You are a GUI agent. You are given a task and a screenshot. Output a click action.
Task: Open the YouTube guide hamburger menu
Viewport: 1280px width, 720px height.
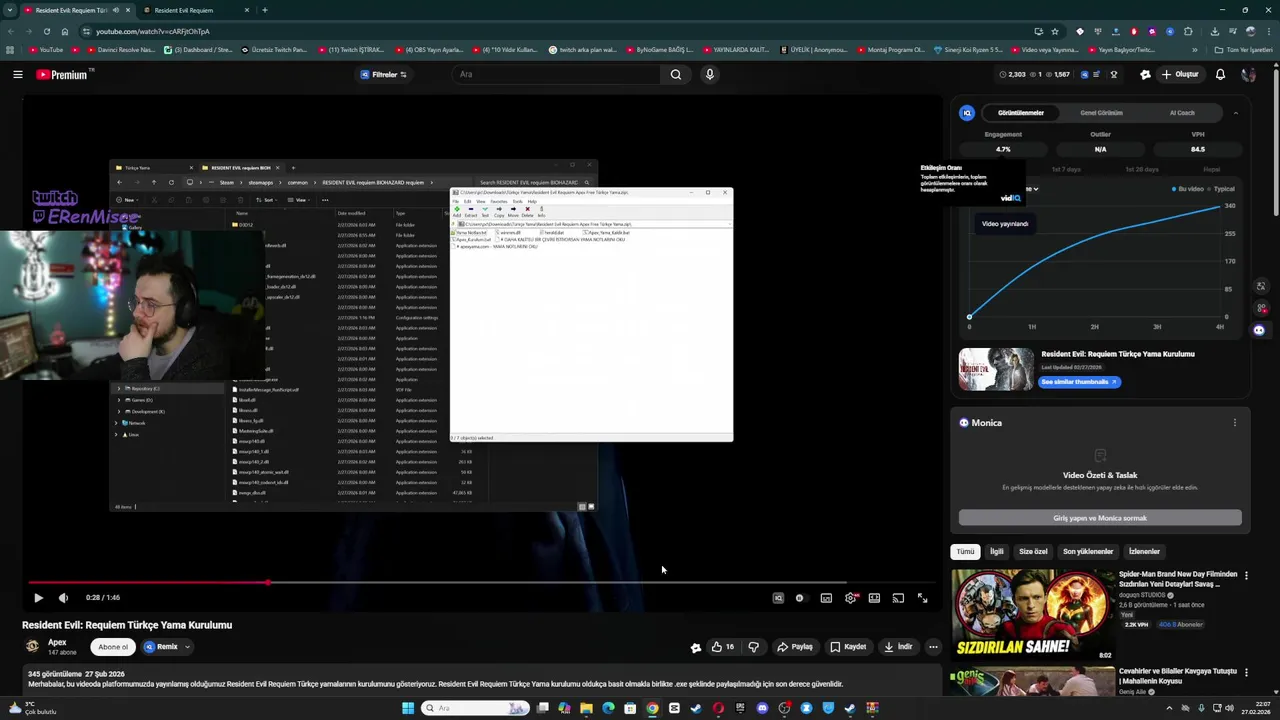click(x=17, y=74)
